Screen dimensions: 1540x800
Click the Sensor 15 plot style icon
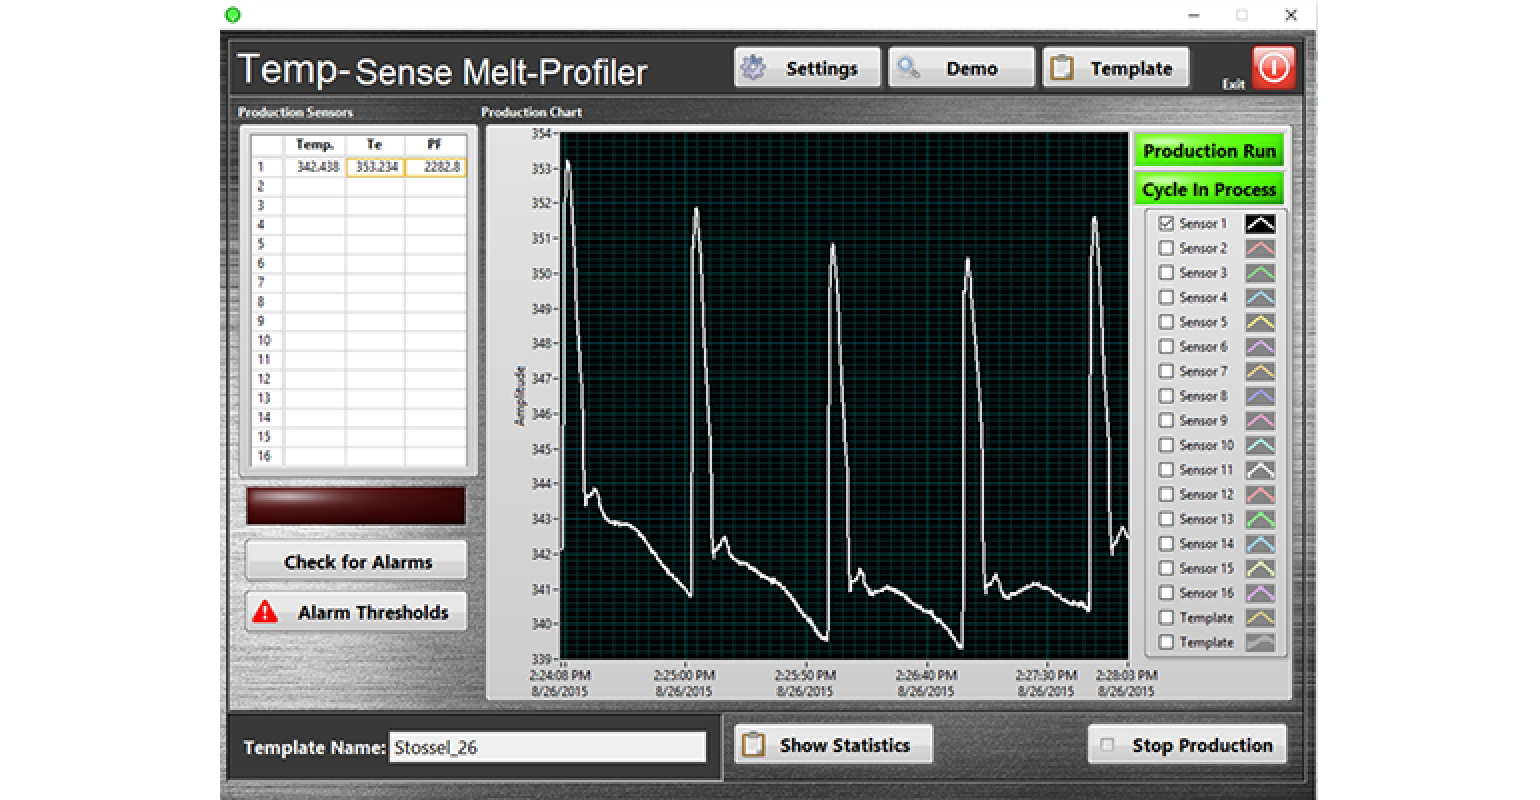coord(1260,569)
